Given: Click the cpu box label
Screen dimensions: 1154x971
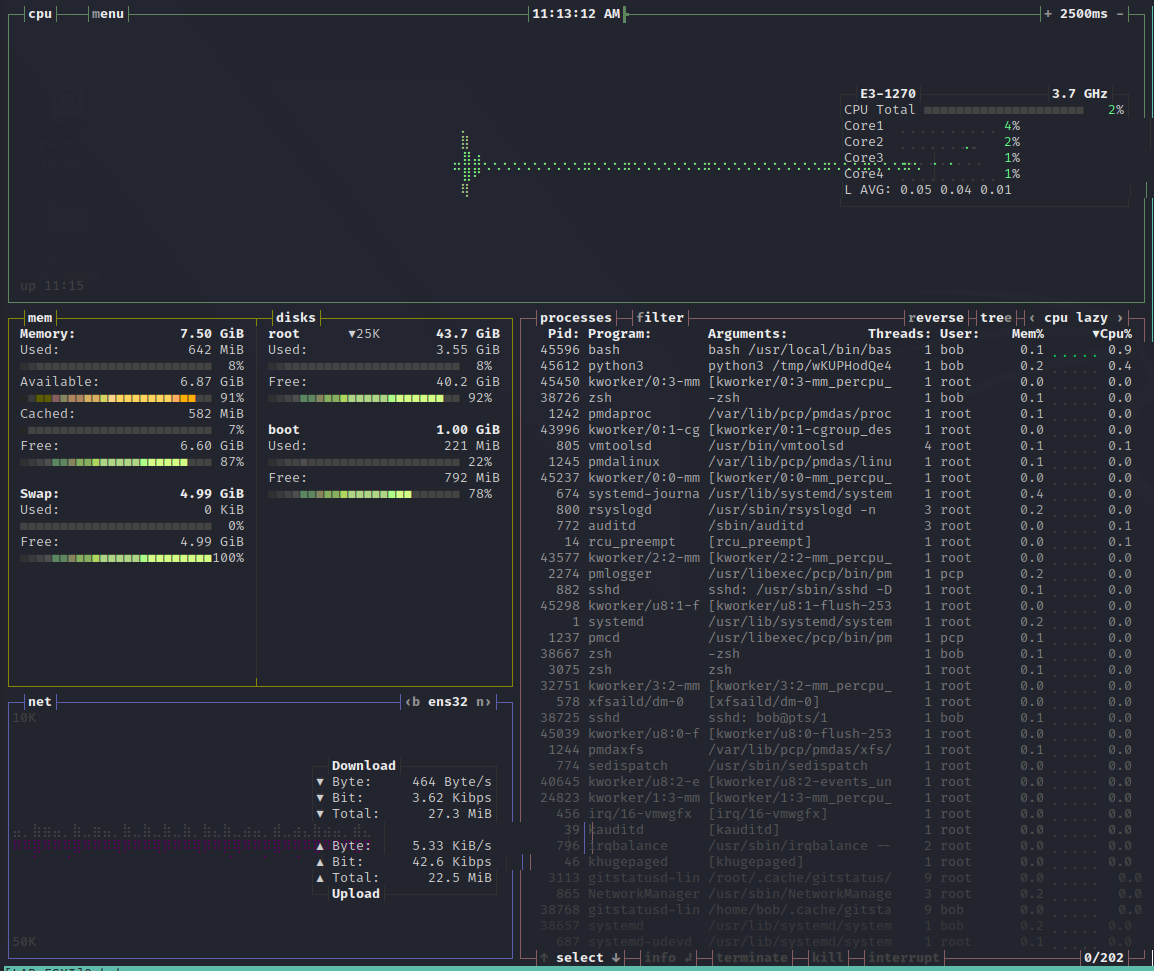Looking at the screenshot, I should point(40,13).
